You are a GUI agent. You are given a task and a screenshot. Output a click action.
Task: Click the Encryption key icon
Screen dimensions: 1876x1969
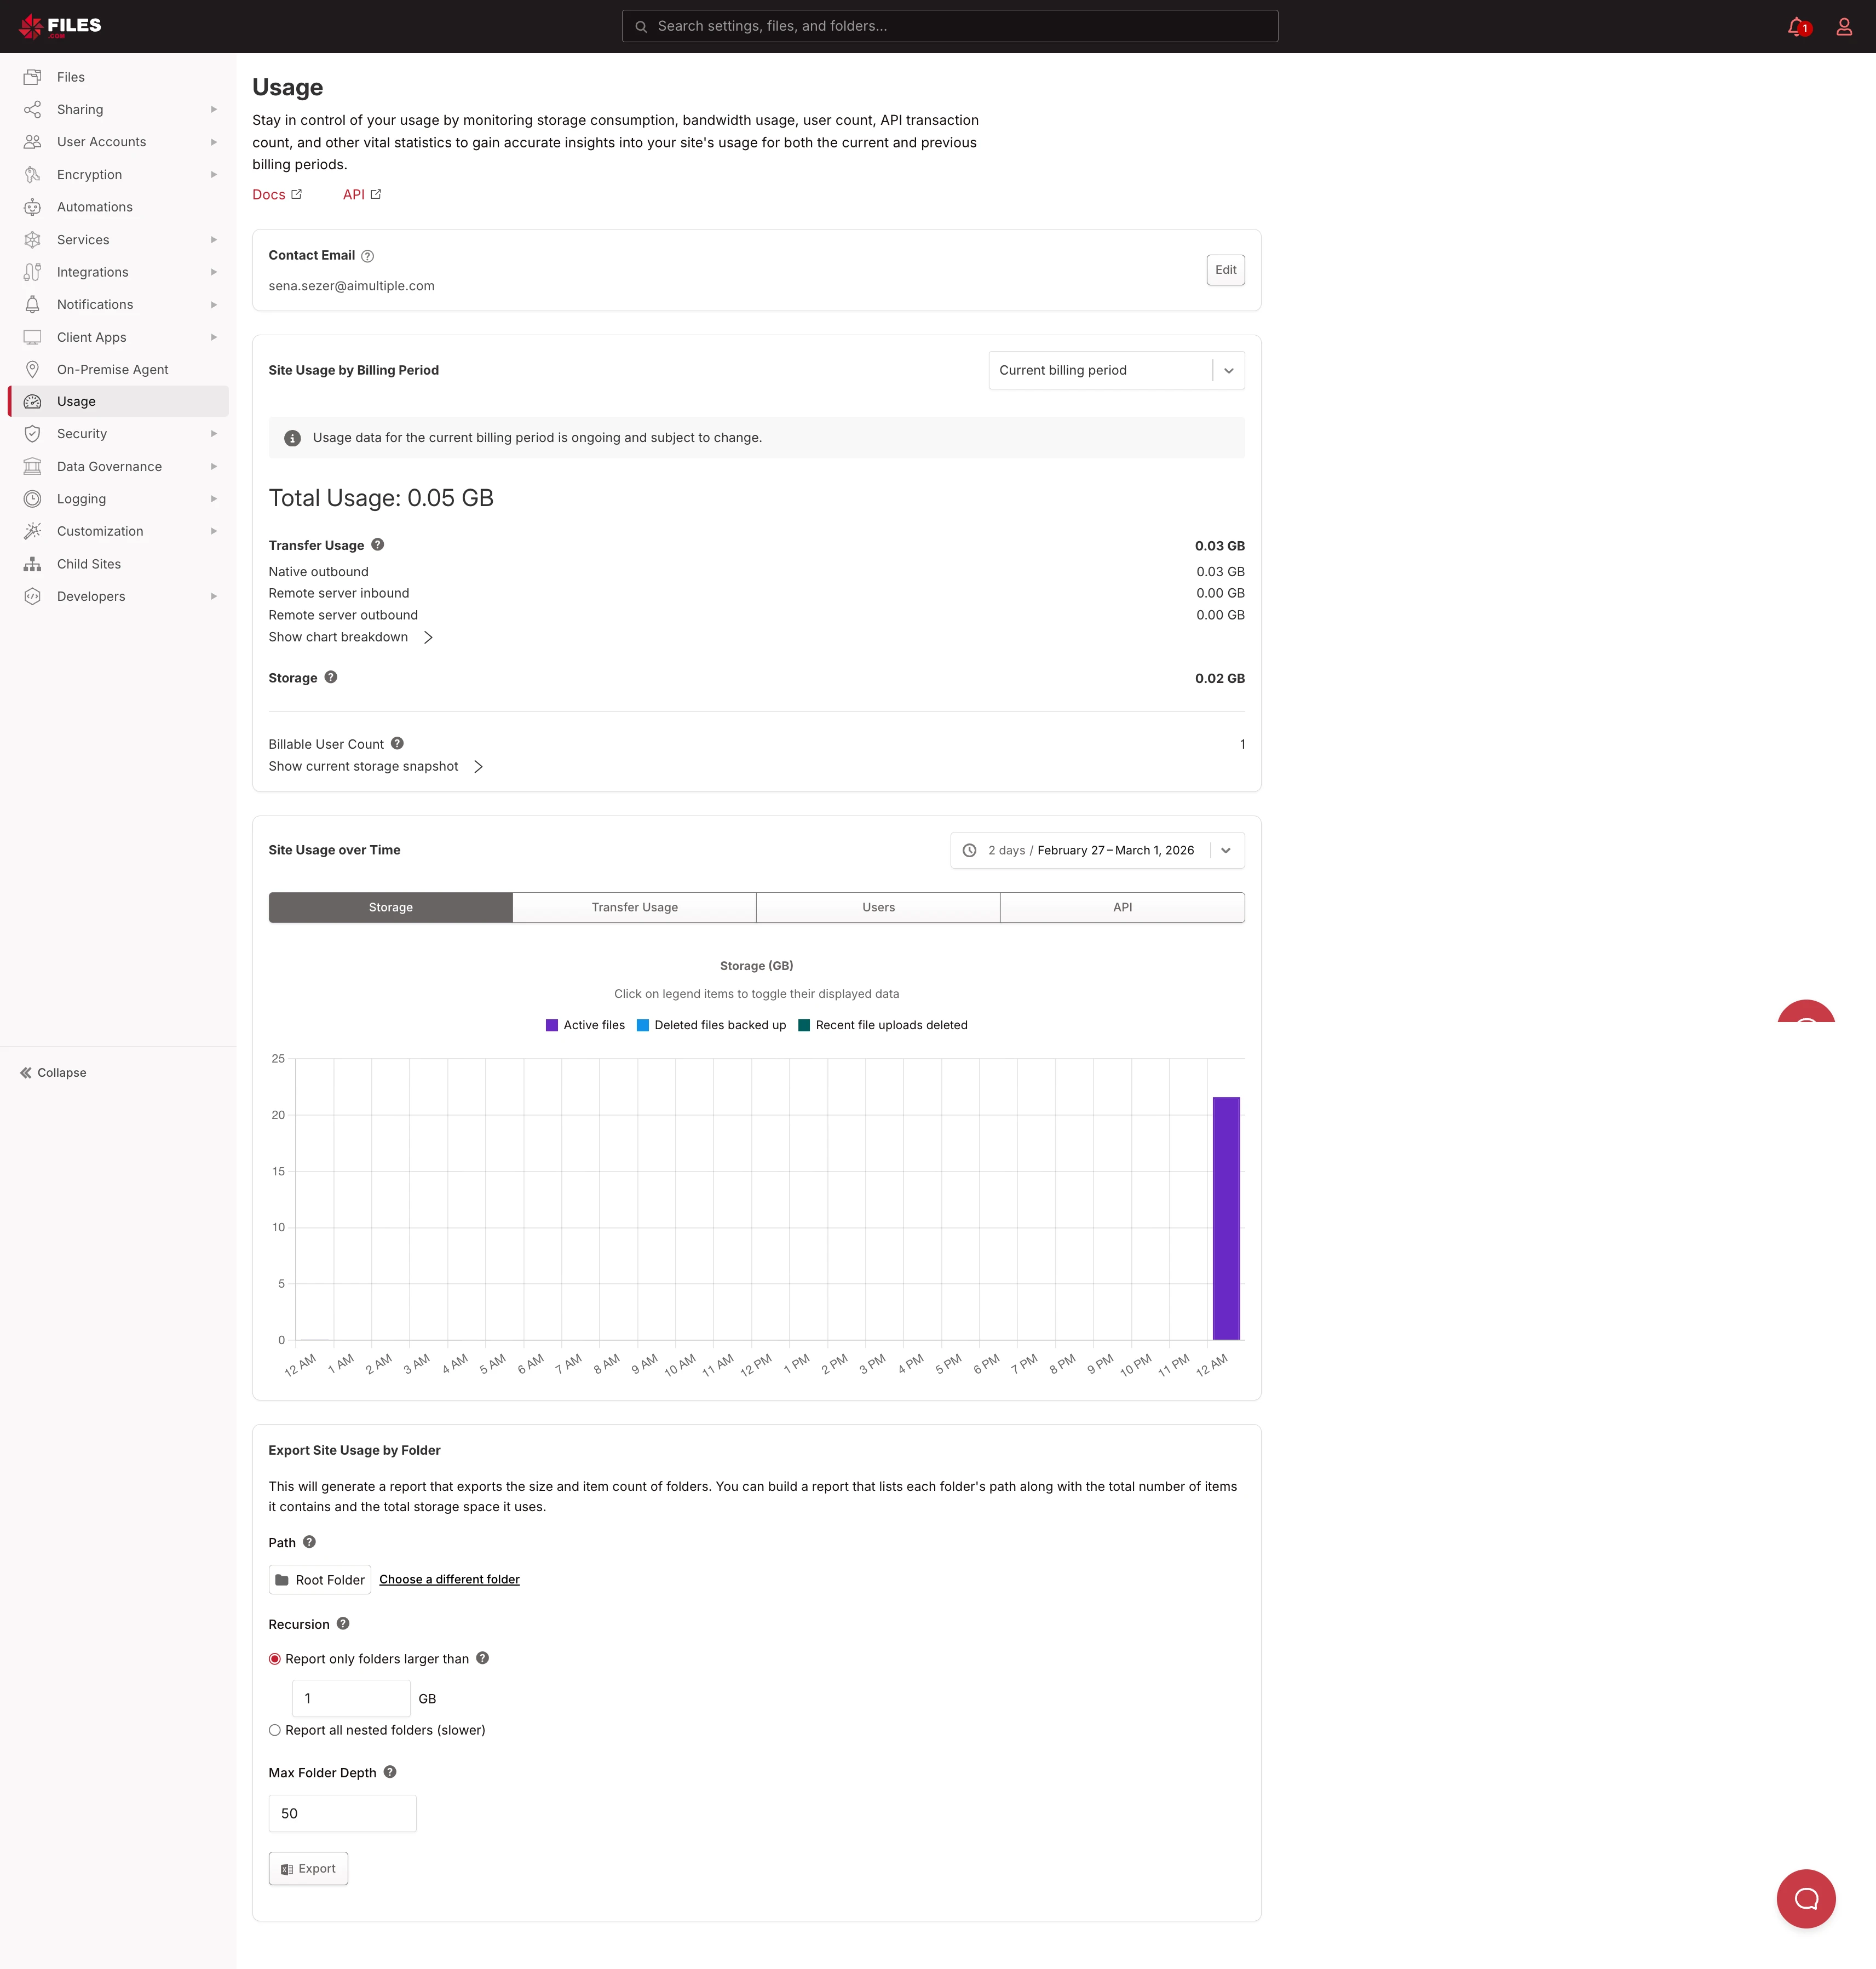coord(33,174)
